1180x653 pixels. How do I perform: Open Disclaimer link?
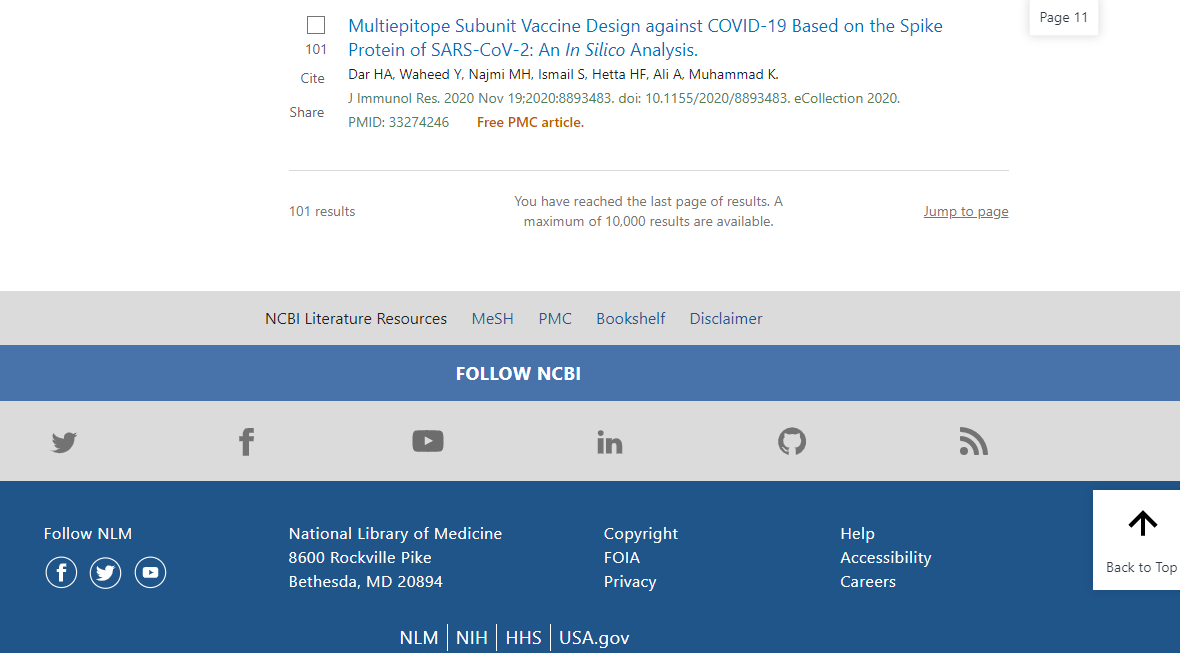[725, 318]
